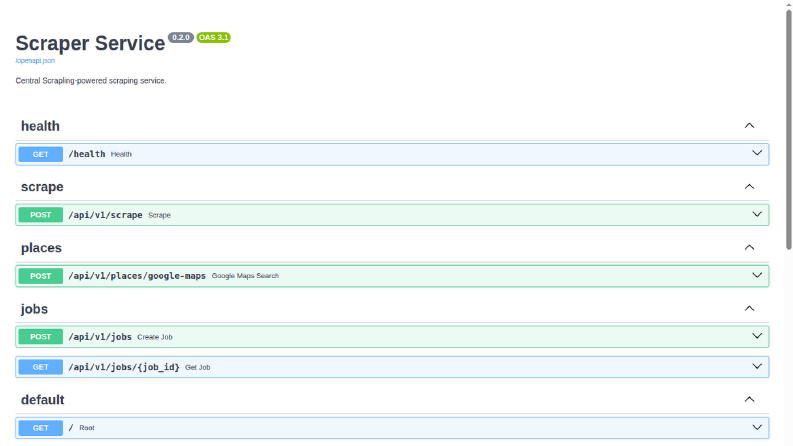Click the Scraper Service title
Viewport: 793px width, 446px height.
[90, 43]
